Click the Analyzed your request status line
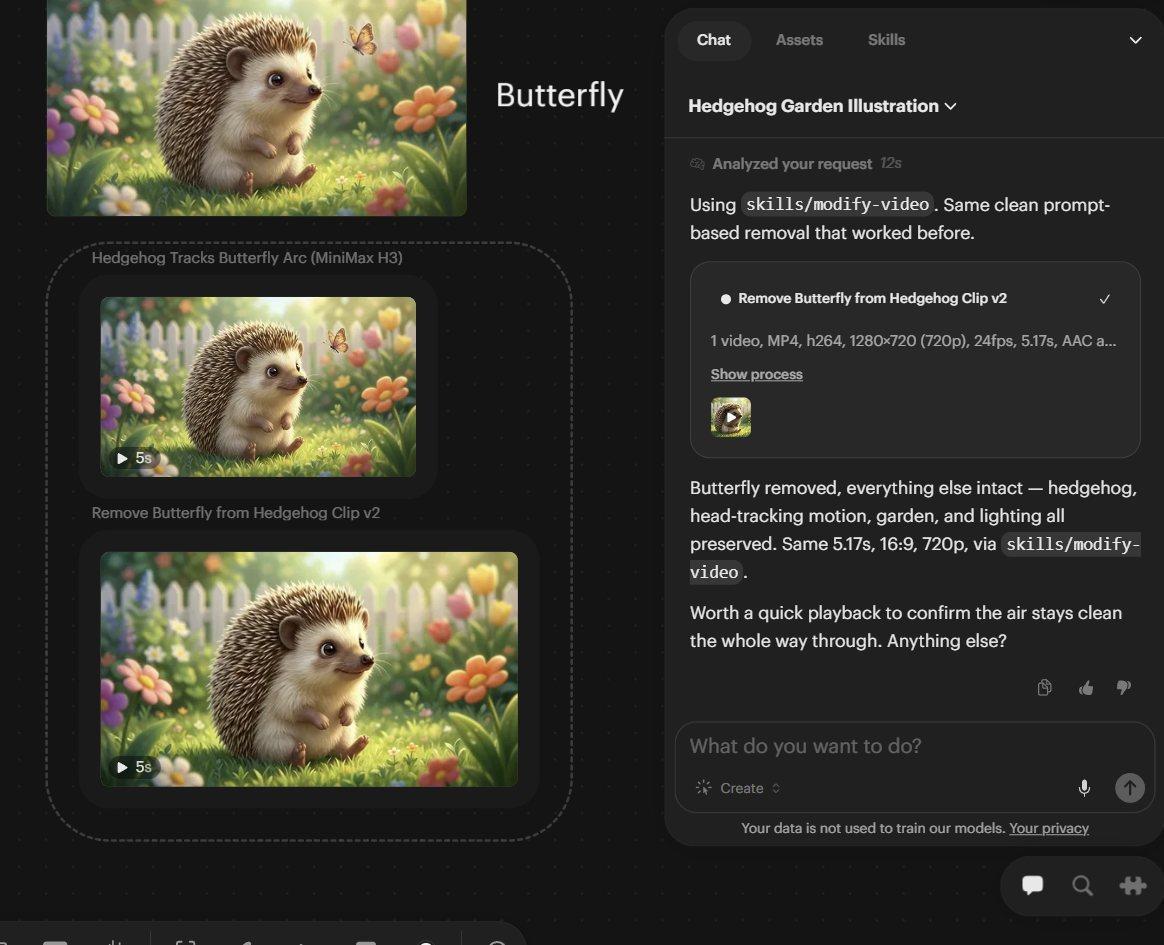 click(795, 163)
